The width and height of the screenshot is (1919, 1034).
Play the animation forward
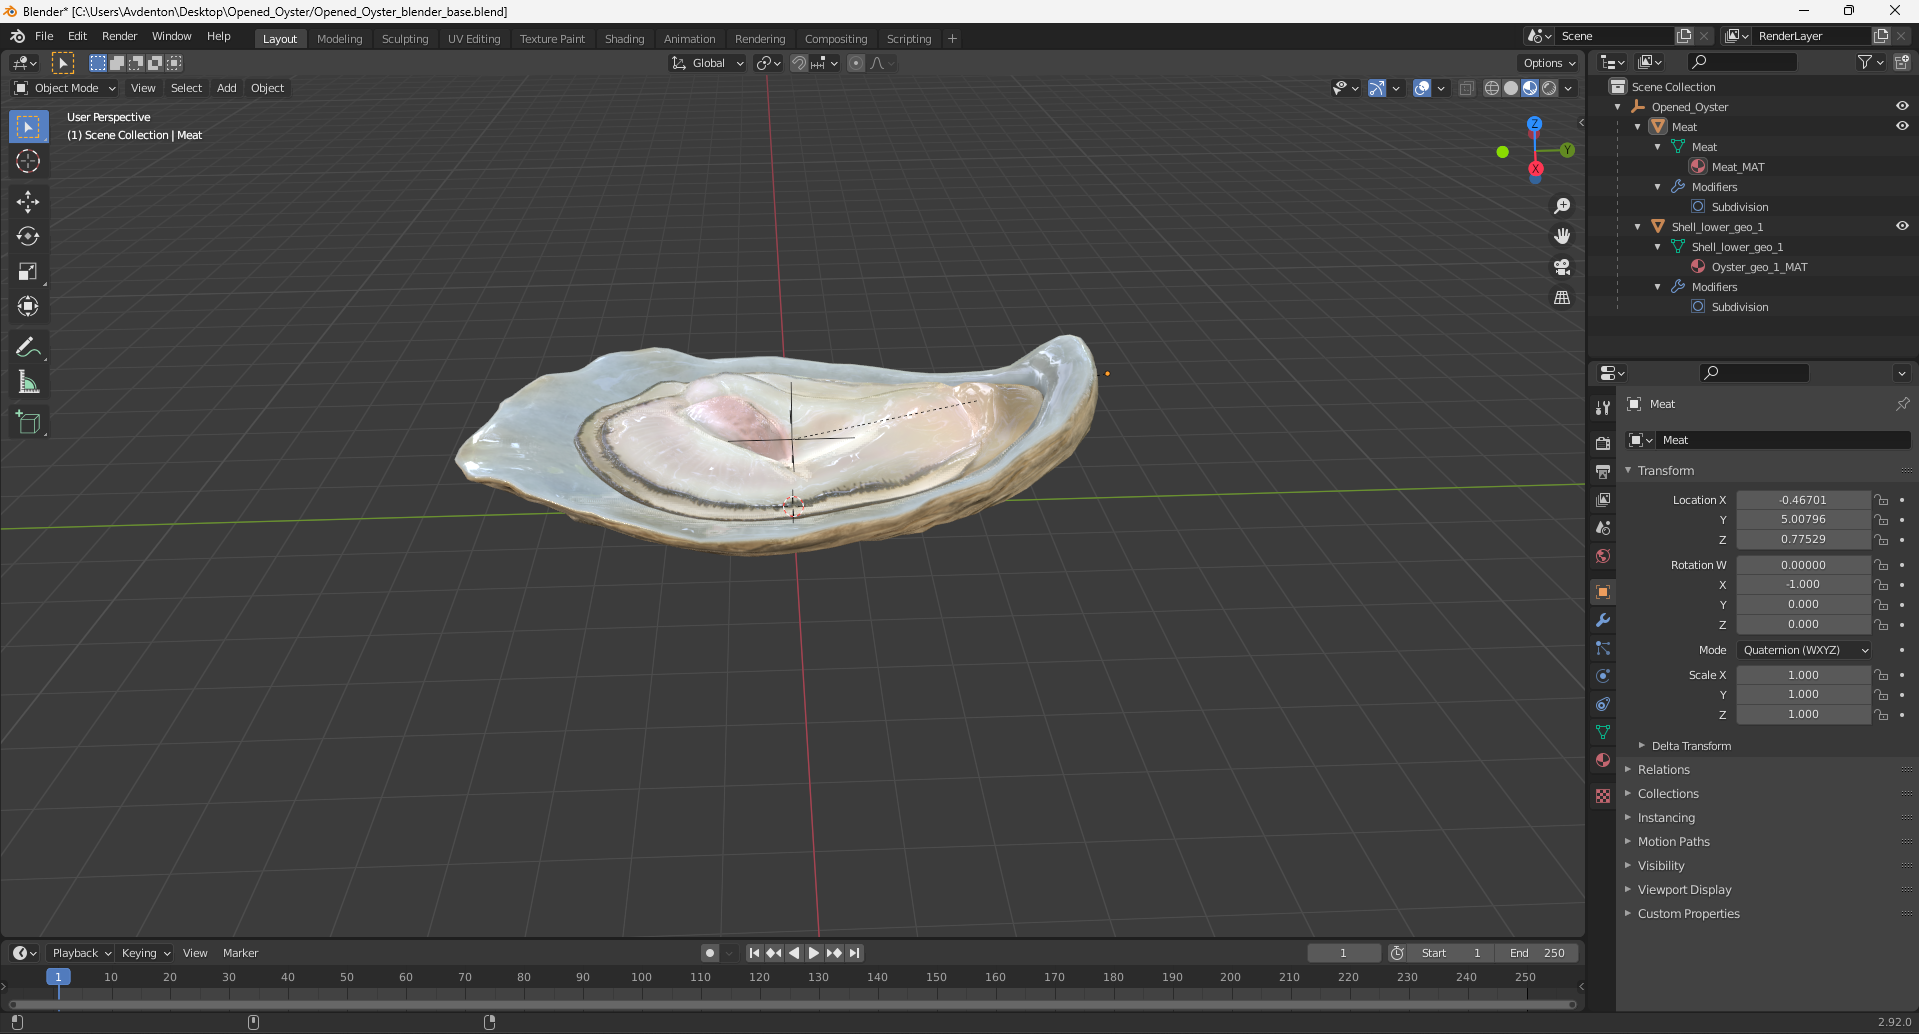814,953
